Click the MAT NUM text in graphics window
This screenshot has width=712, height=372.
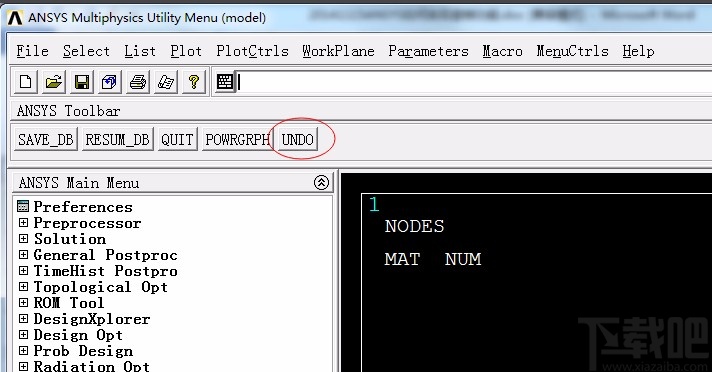coord(433,259)
